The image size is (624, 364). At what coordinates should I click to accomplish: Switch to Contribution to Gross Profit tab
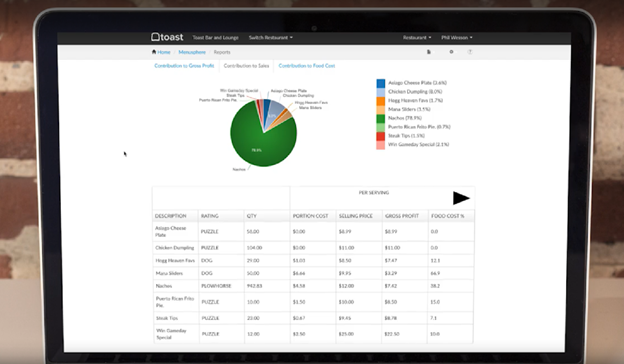pos(184,66)
